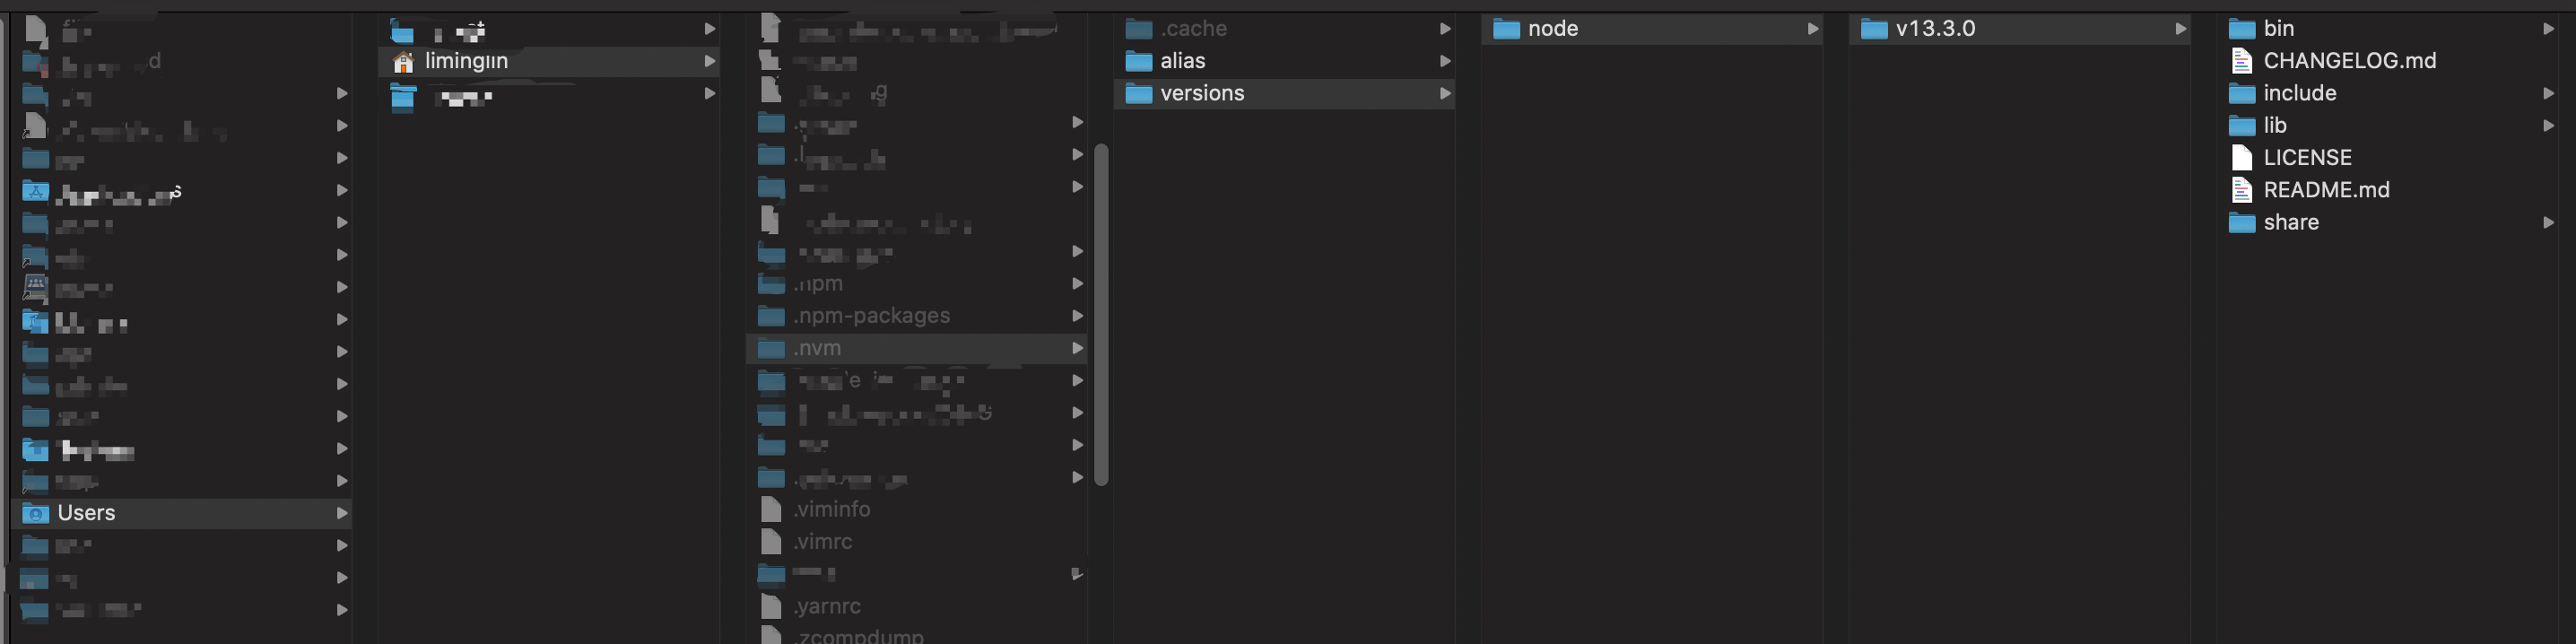Viewport: 2576px width, 644px height.
Task: Click the limingiin home folder icon
Action: [403, 62]
